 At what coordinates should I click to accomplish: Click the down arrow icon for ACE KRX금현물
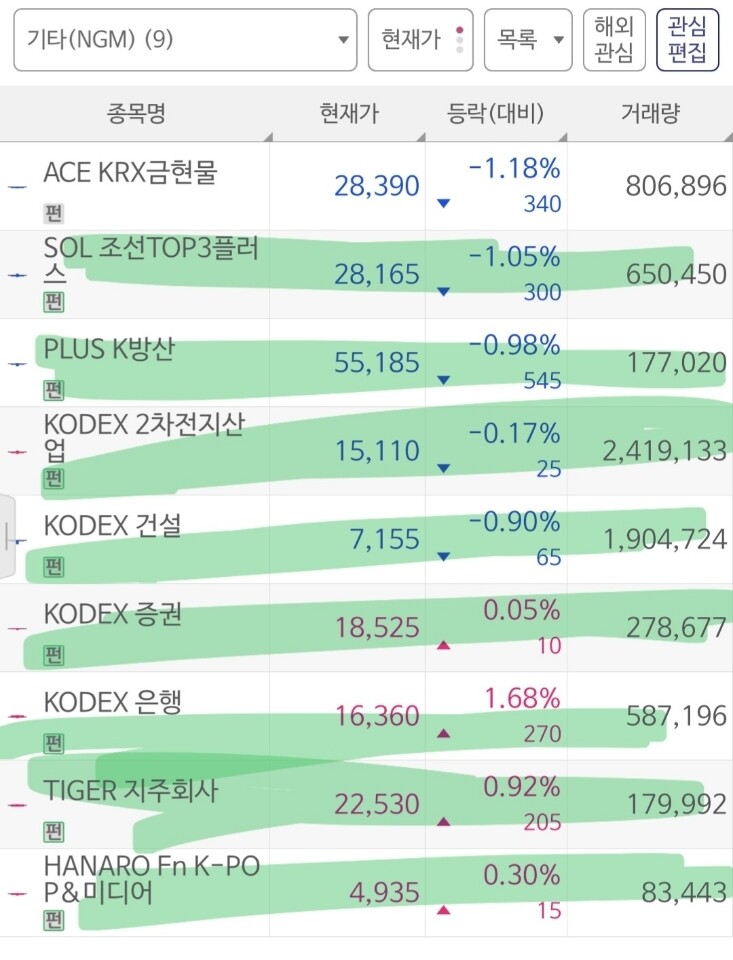coord(443,203)
